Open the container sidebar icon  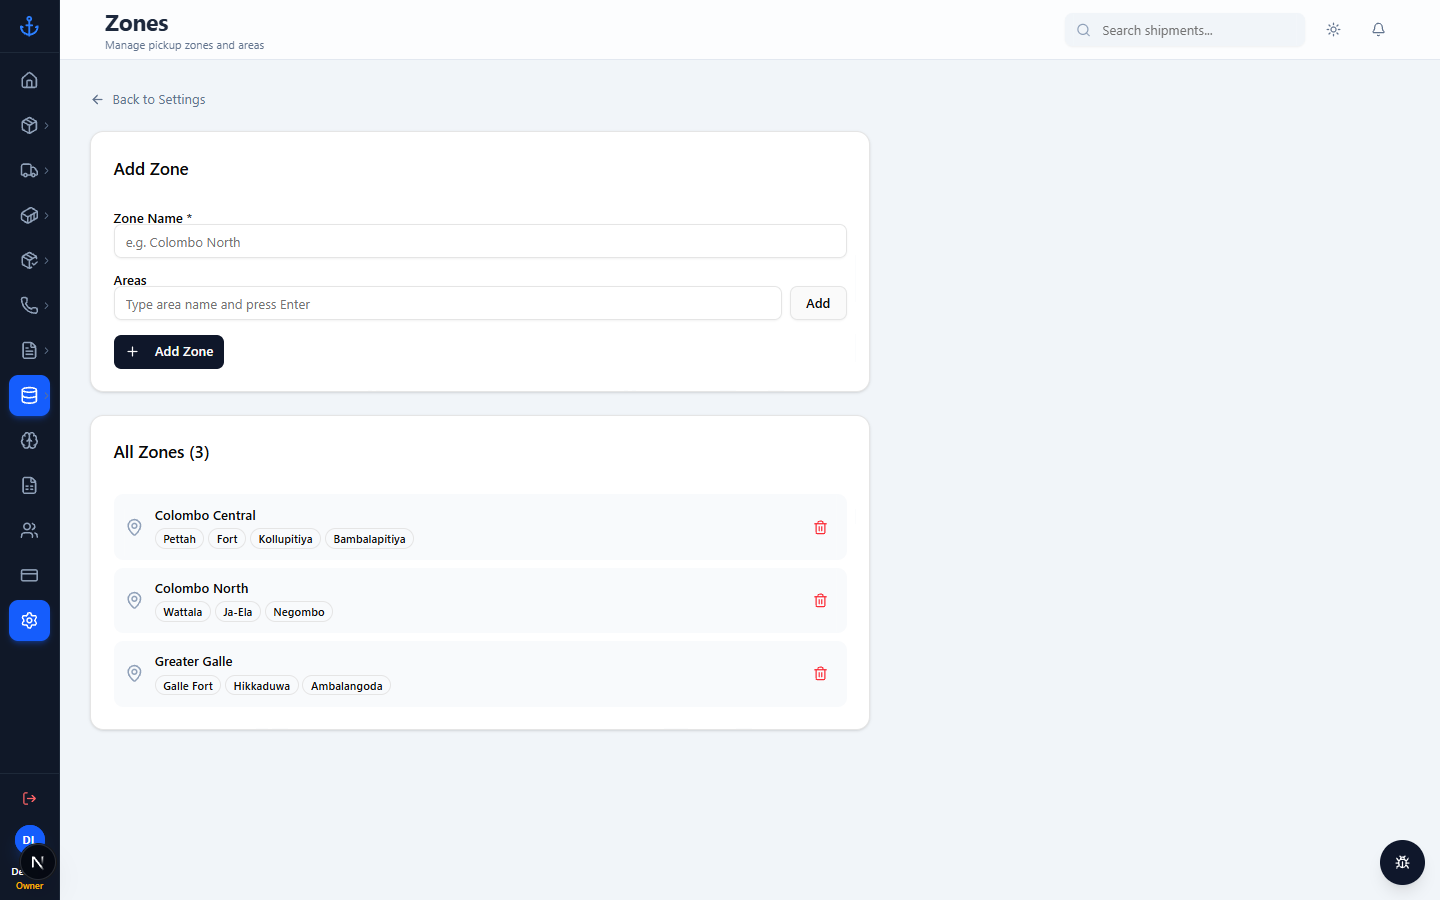click(29, 215)
